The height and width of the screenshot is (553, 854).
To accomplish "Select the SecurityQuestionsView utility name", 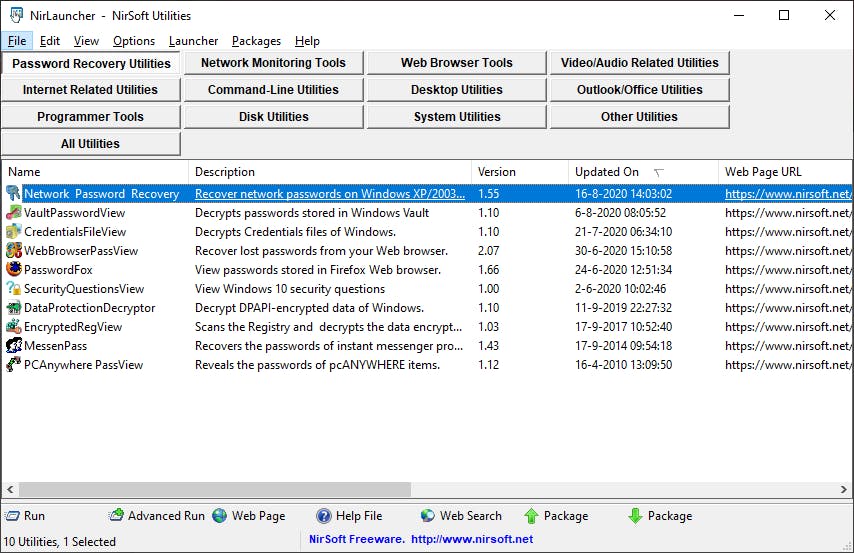I will pyautogui.click(x=84, y=289).
